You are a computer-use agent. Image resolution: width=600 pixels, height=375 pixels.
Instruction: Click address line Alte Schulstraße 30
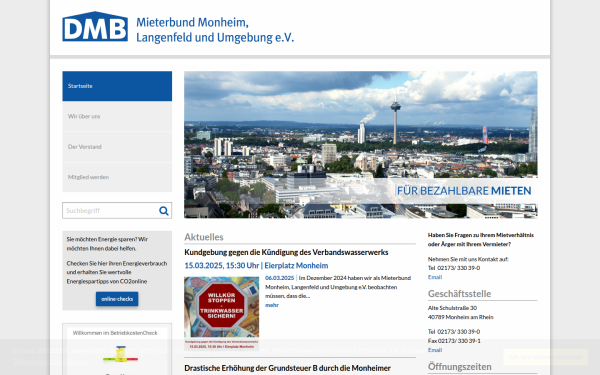pyautogui.click(x=452, y=308)
